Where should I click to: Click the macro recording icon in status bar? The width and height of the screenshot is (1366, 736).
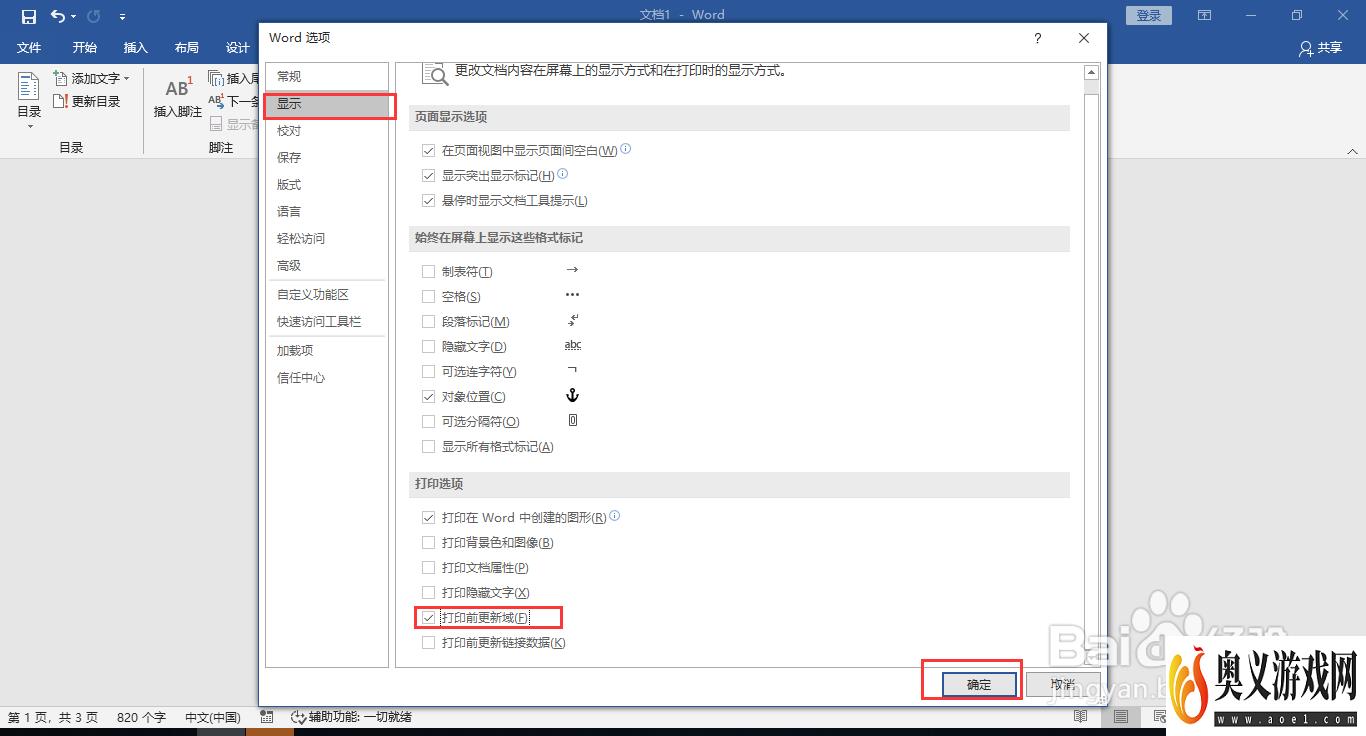[267, 717]
